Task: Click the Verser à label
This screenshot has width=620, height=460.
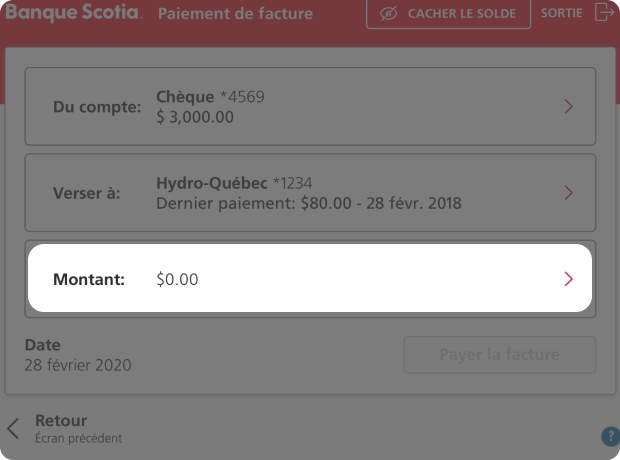Action: [87, 193]
